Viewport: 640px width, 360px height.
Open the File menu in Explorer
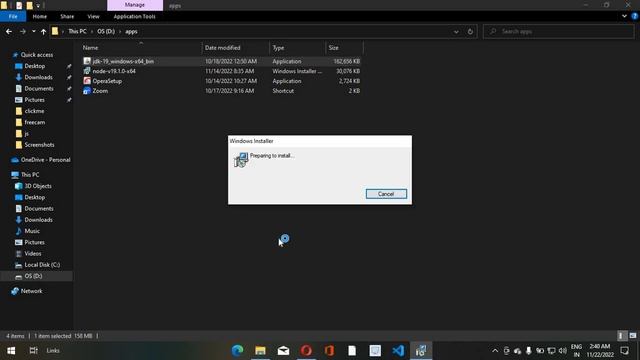pos(13,16)
